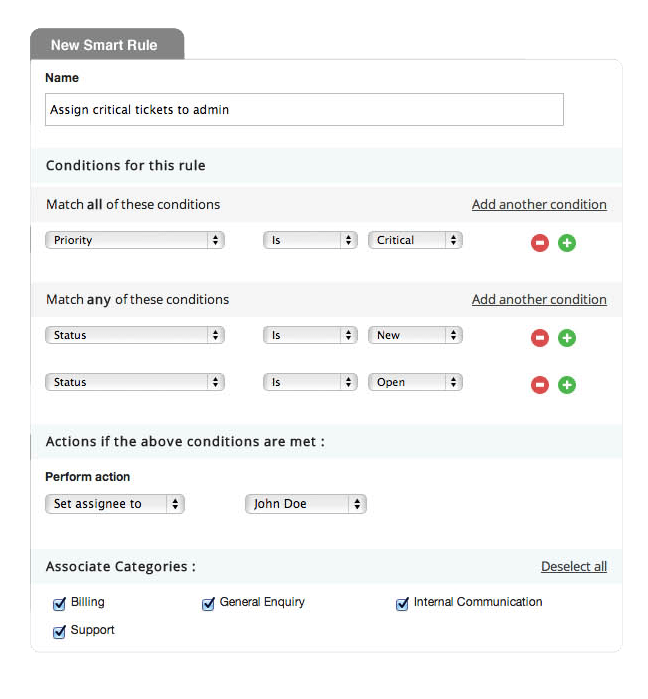Click Add another condition under Match all

[x=539, y=204]
